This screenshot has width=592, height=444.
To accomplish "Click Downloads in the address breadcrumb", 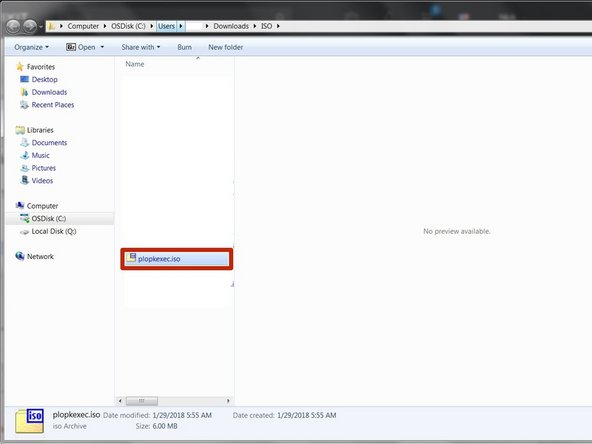I will tap(231, 26).
